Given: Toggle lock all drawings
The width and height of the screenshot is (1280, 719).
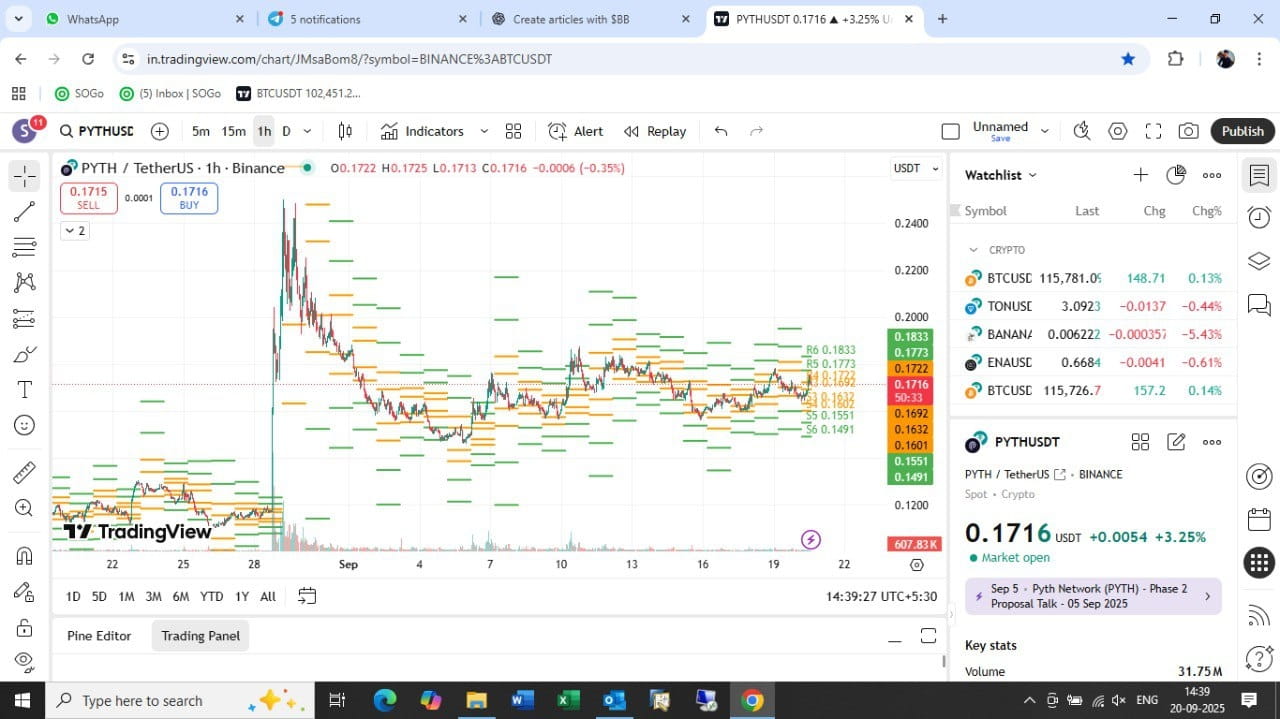Looking at the screenshot, I should [25, 627].
